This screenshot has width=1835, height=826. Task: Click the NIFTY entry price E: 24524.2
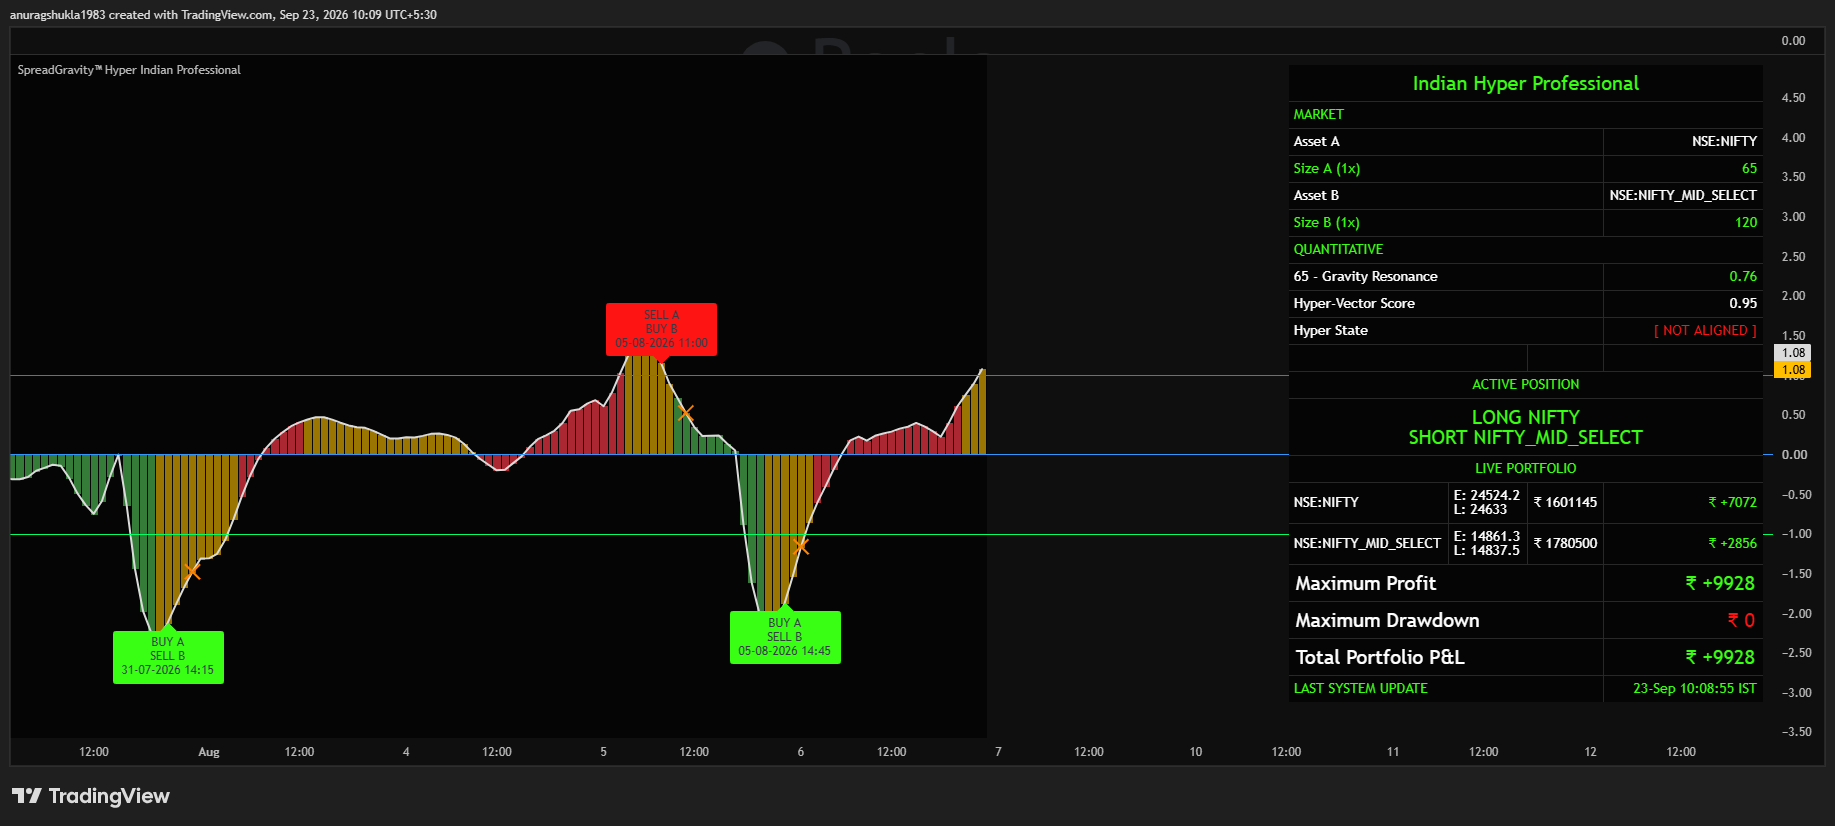pos(1486,495)
